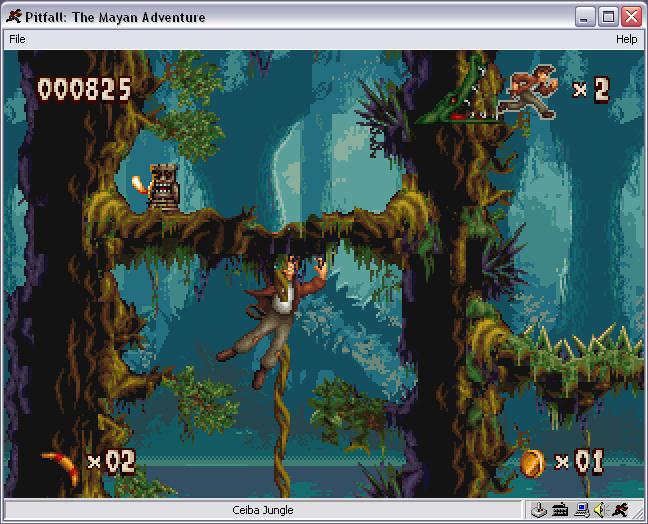Click the gold treasure coin icon
This screenshot has height=524, width=648.
(x=532, y=463)
